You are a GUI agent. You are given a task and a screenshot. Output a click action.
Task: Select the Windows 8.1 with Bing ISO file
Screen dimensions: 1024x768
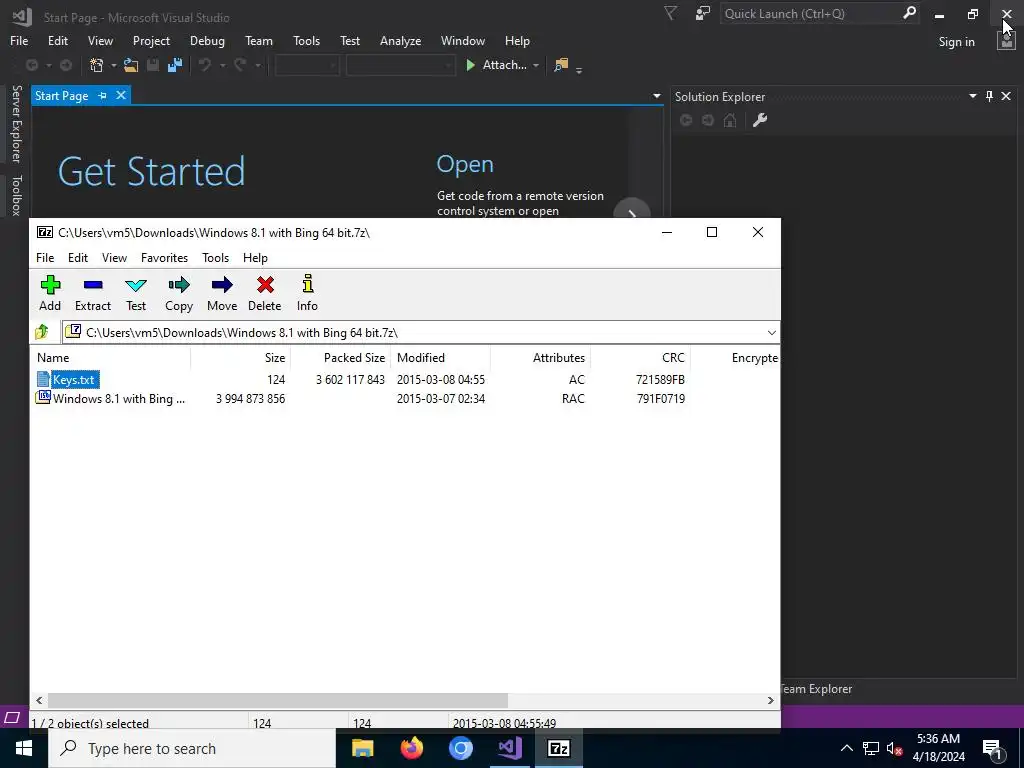pos(405,398)
